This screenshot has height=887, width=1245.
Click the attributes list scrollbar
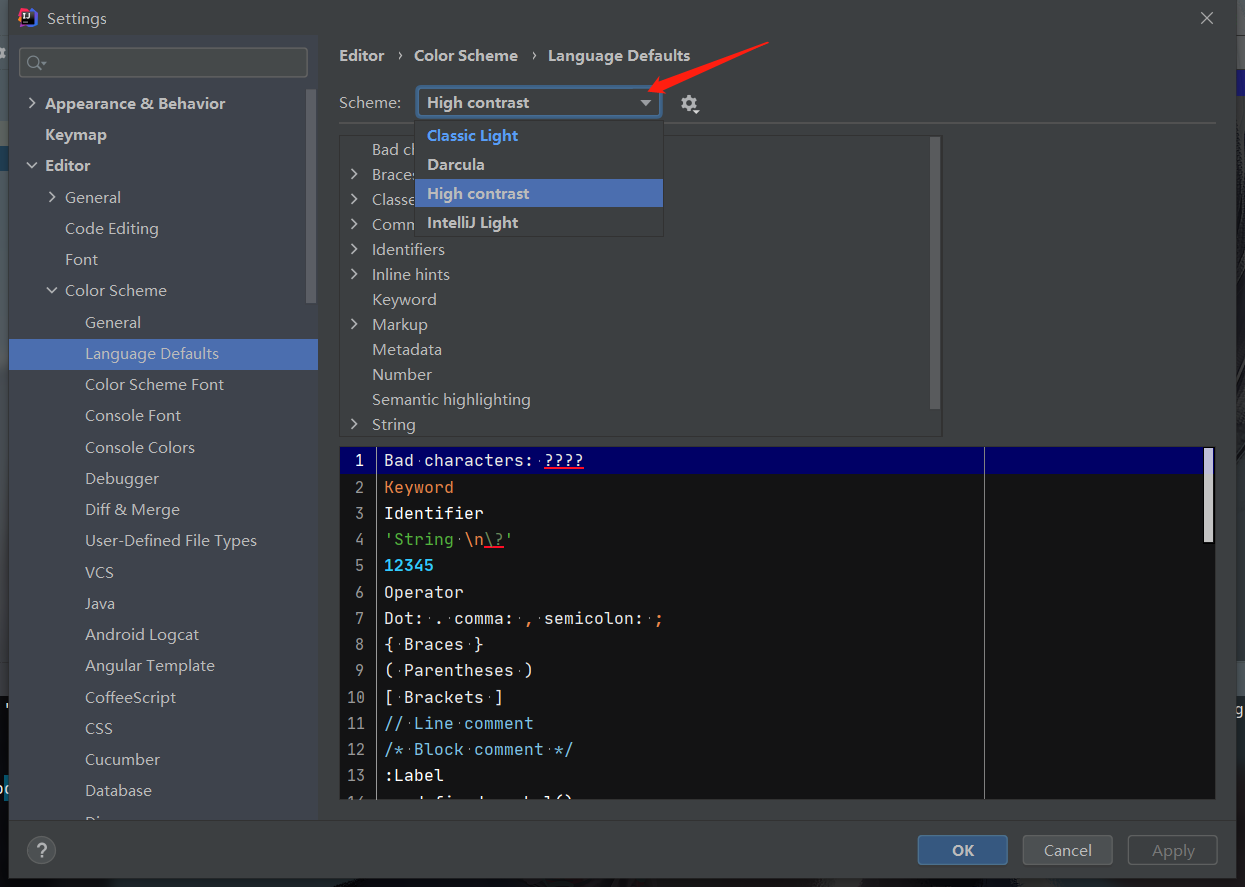[935, 273]
